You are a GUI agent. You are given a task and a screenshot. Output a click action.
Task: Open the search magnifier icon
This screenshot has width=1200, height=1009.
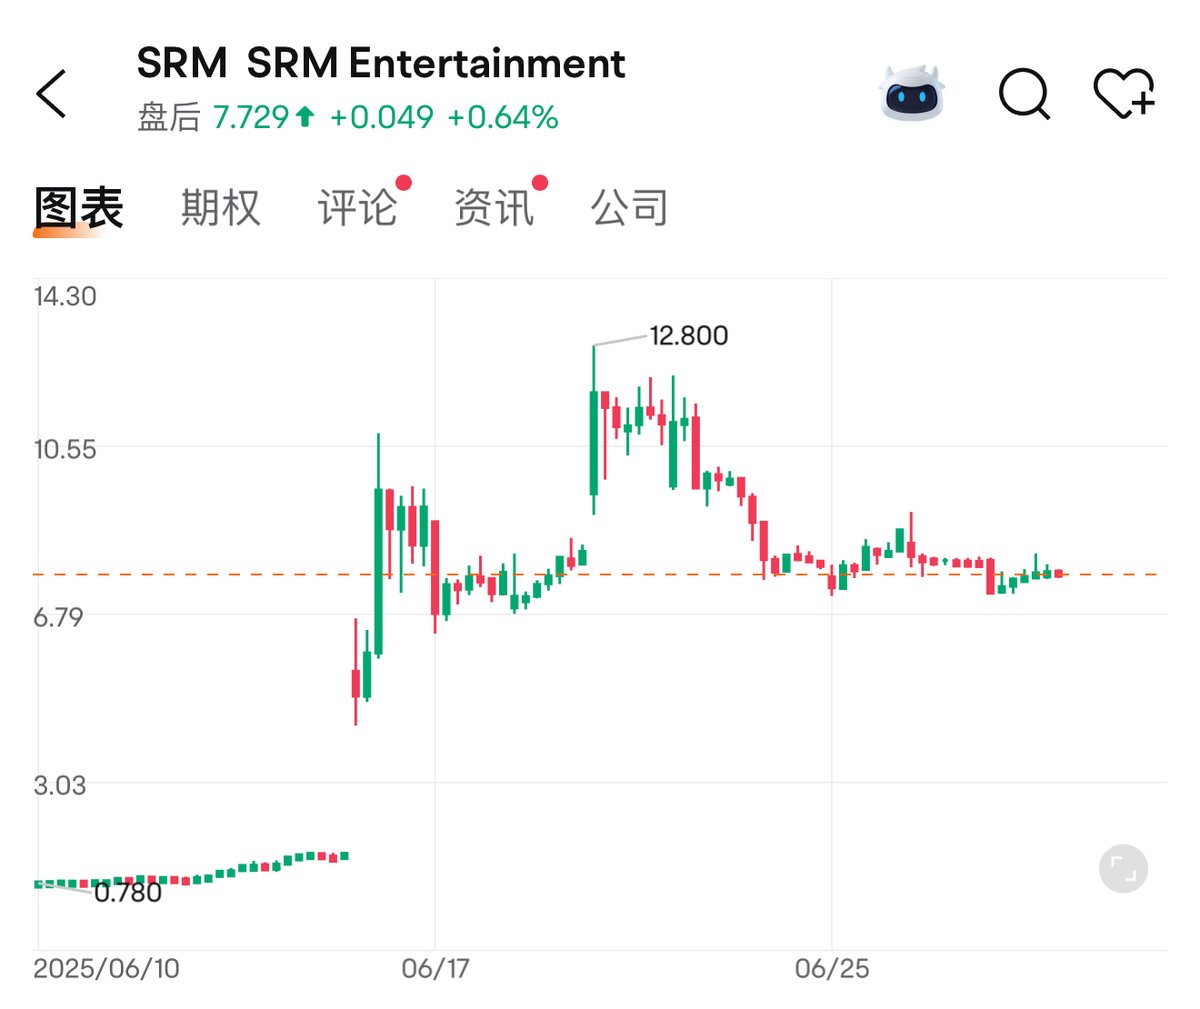coord(1022,94)
